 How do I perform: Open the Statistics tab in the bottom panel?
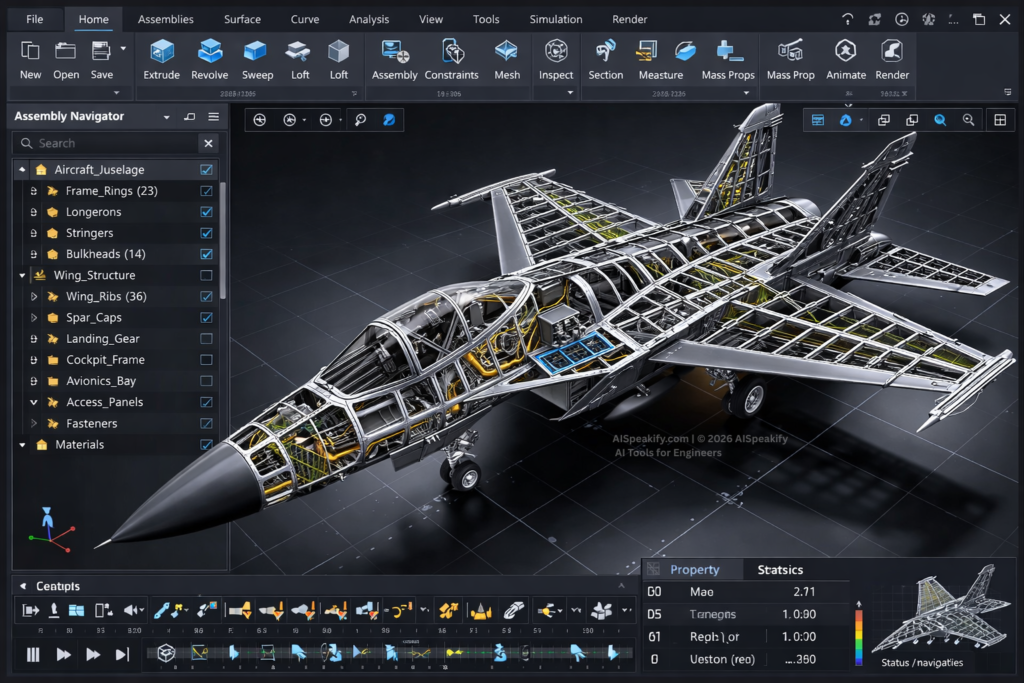pyautogui.click(x=779, y=568)
